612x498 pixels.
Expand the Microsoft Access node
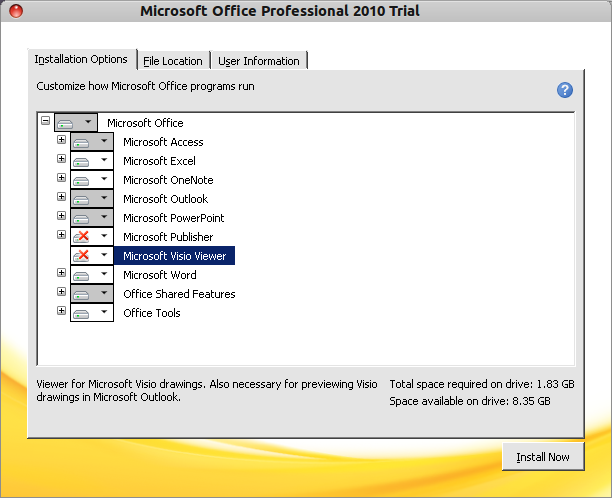point(61,140)
